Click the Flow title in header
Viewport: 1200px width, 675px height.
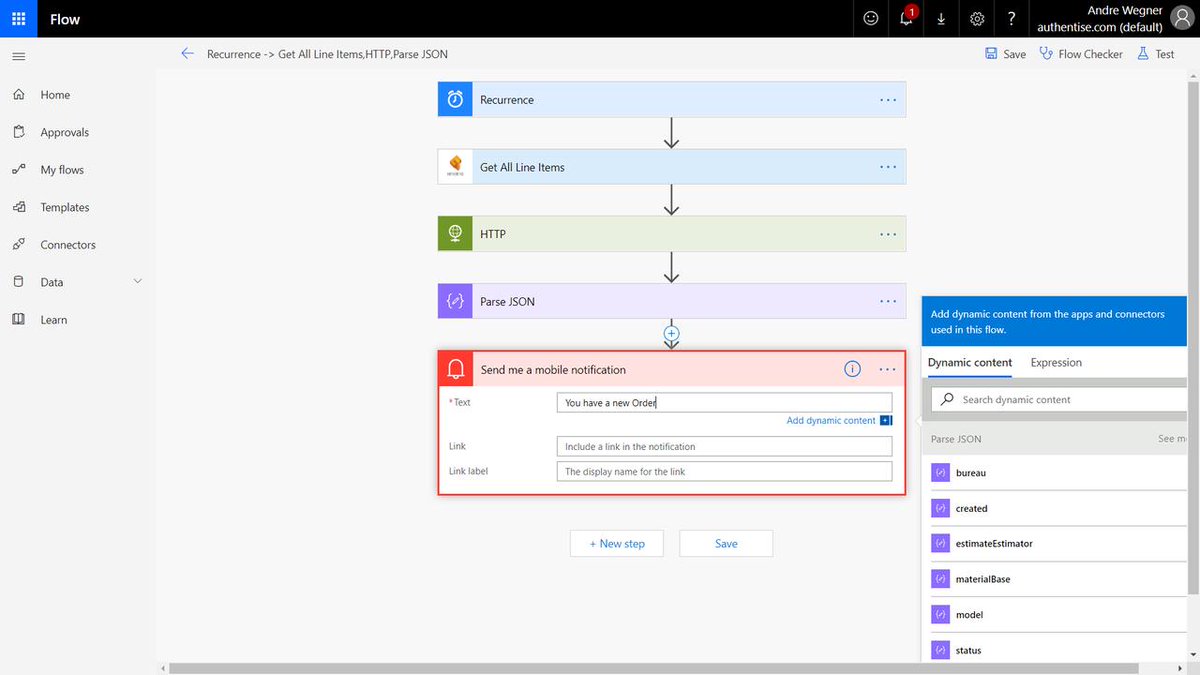pyautogui.click(x=65, y=19)
